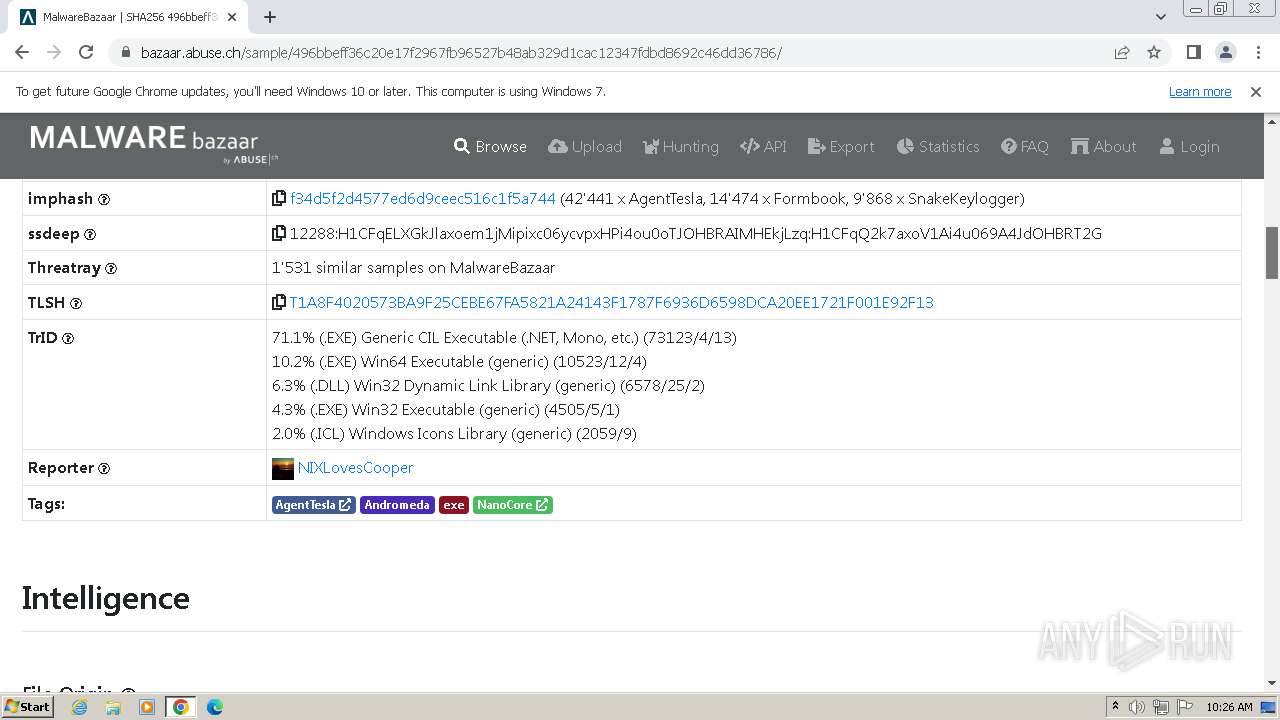1280x720 pixels.
Task: Open File Explorer from taskbar
Action: pyautogui.click(x=113, y=707)
